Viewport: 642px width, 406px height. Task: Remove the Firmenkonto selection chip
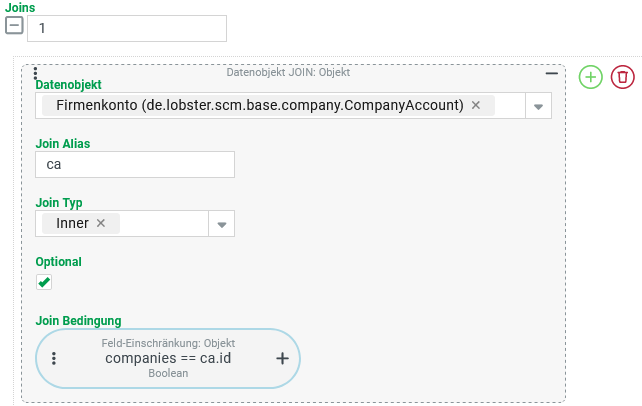tap(476, 105)
